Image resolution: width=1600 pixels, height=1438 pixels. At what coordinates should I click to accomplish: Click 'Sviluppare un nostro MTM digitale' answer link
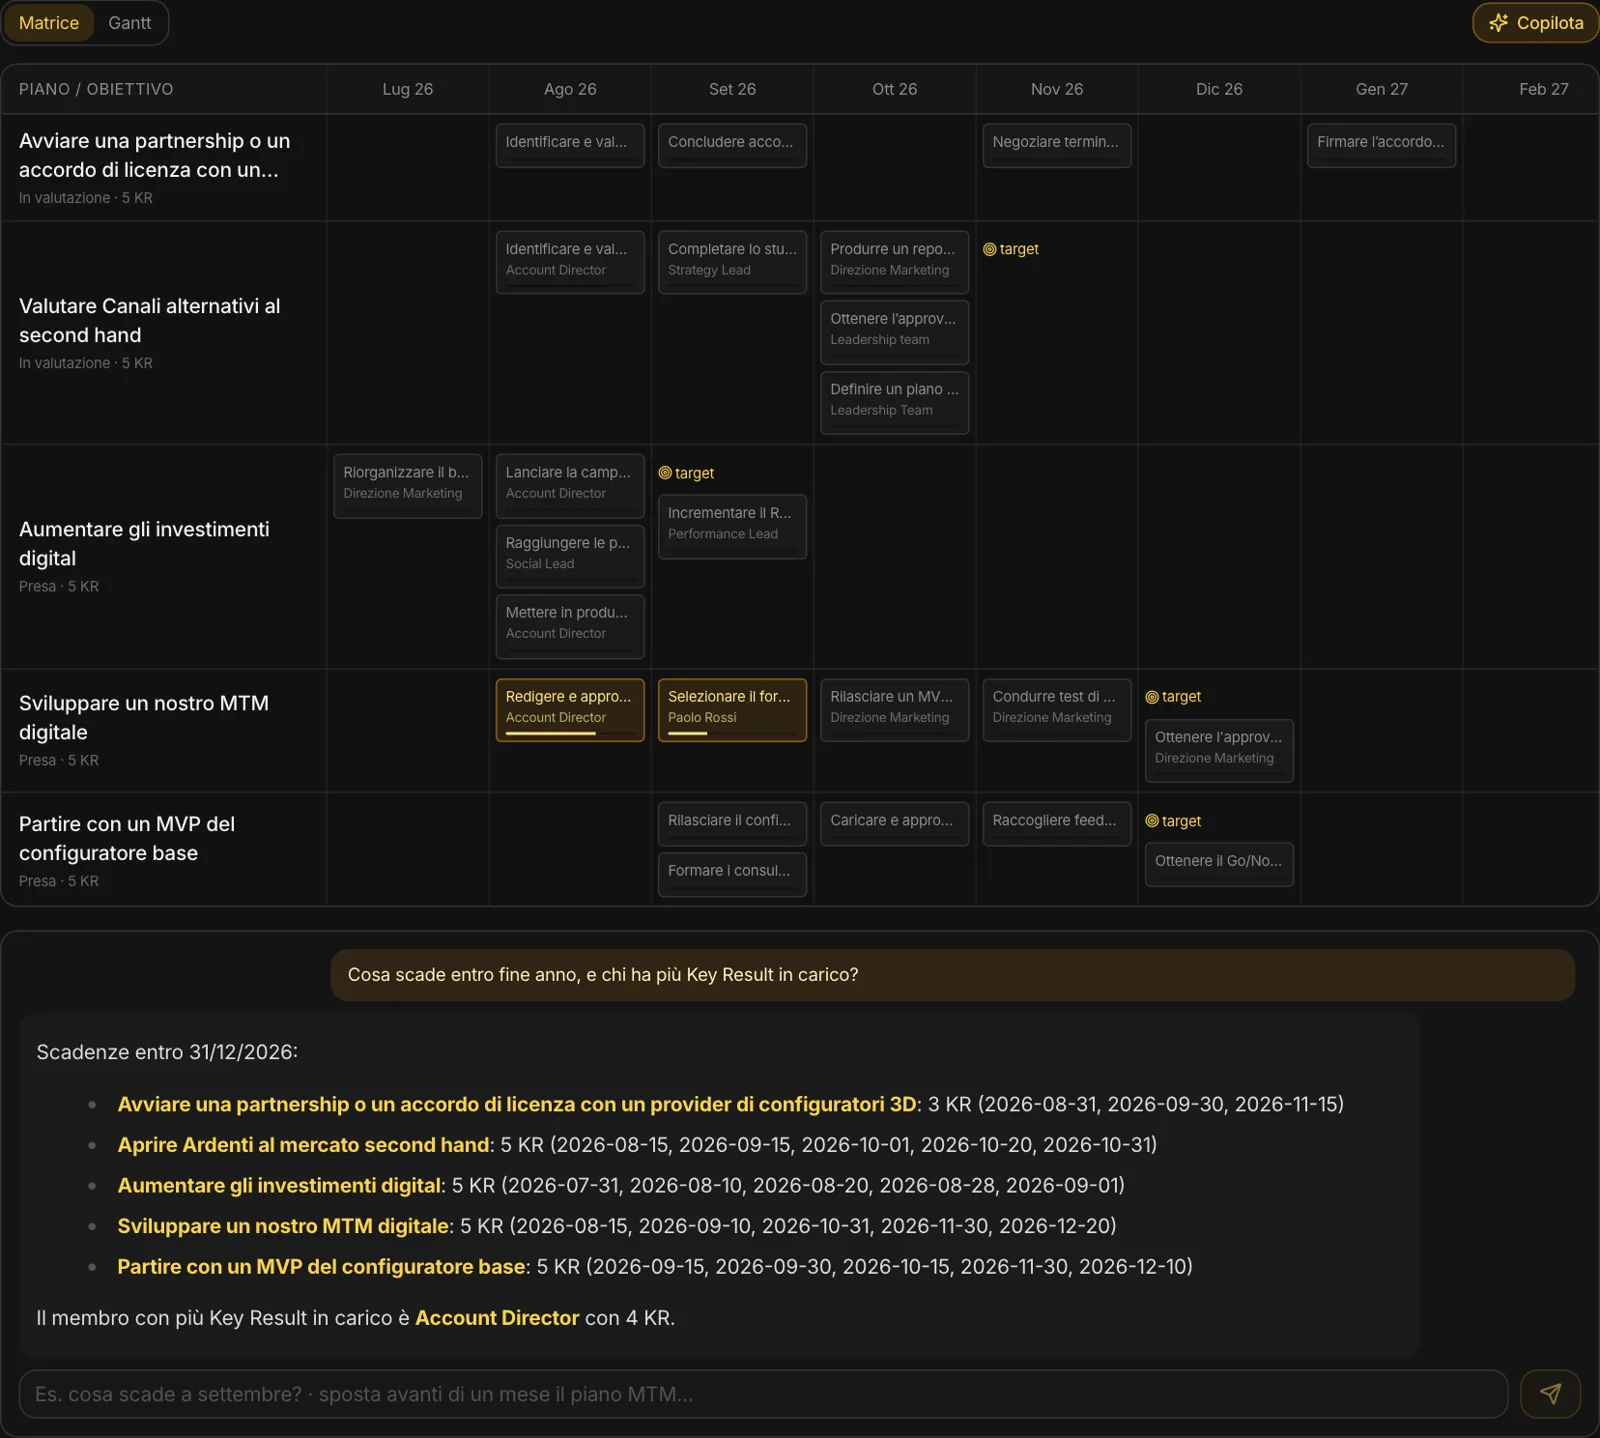(x=283, y=1226)
